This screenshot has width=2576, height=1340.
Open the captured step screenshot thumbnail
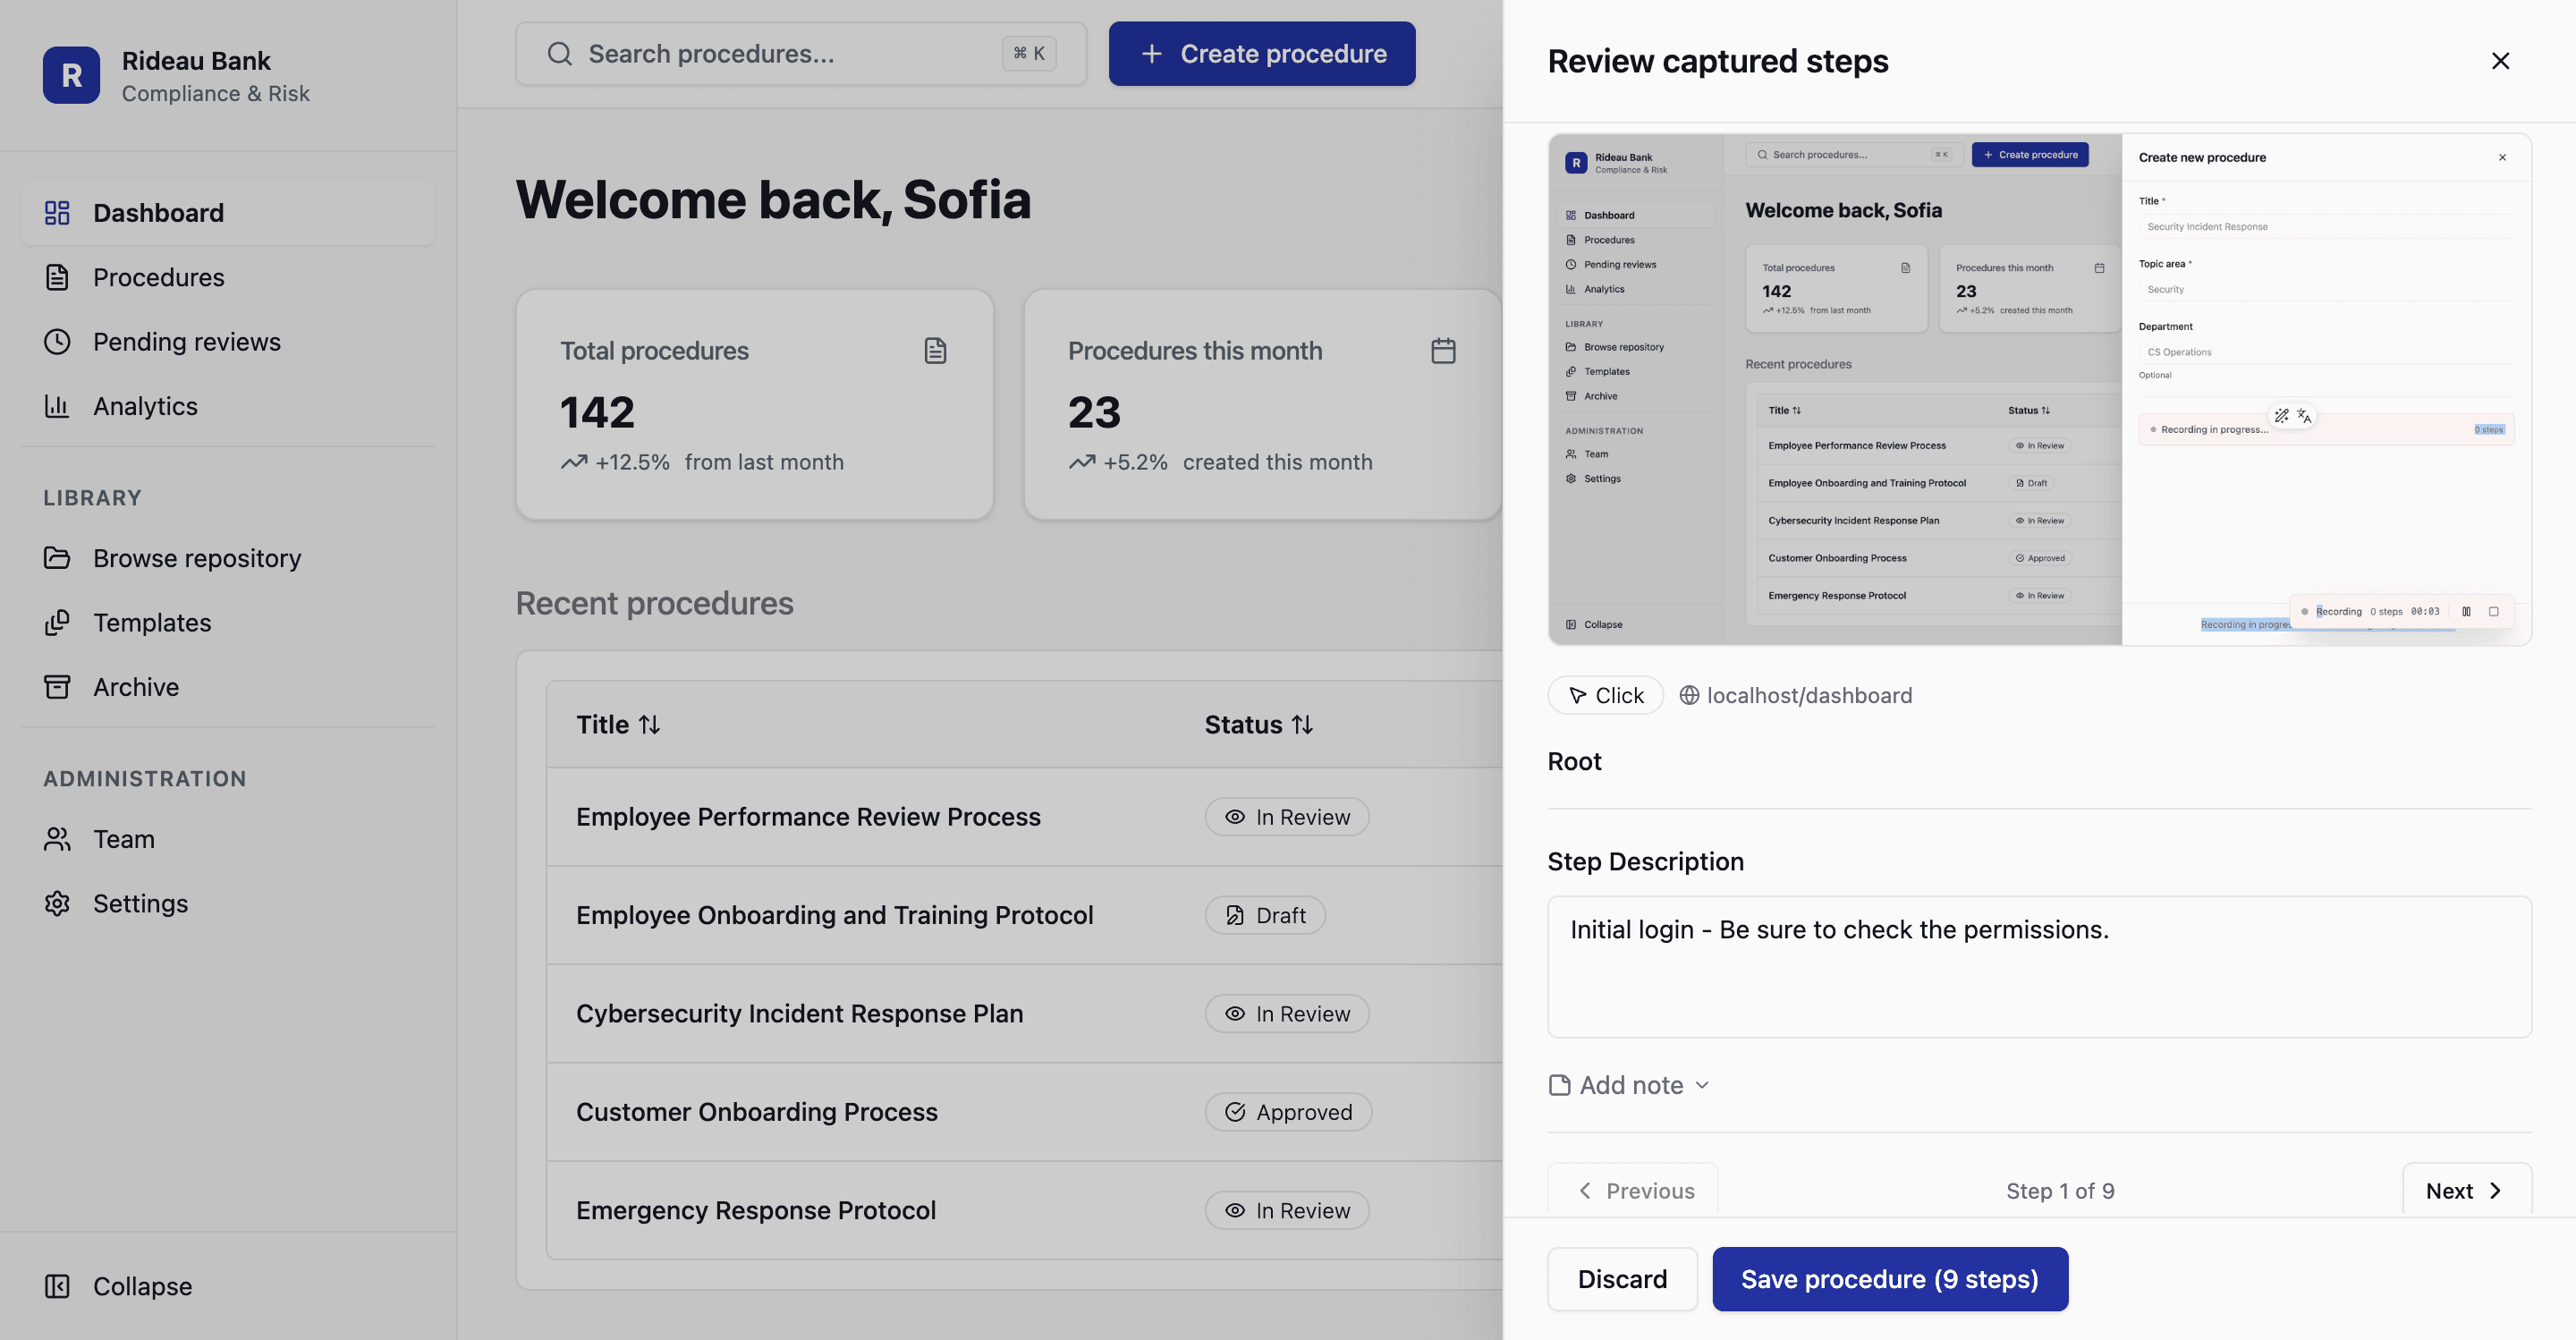[x=2038, y=389]
